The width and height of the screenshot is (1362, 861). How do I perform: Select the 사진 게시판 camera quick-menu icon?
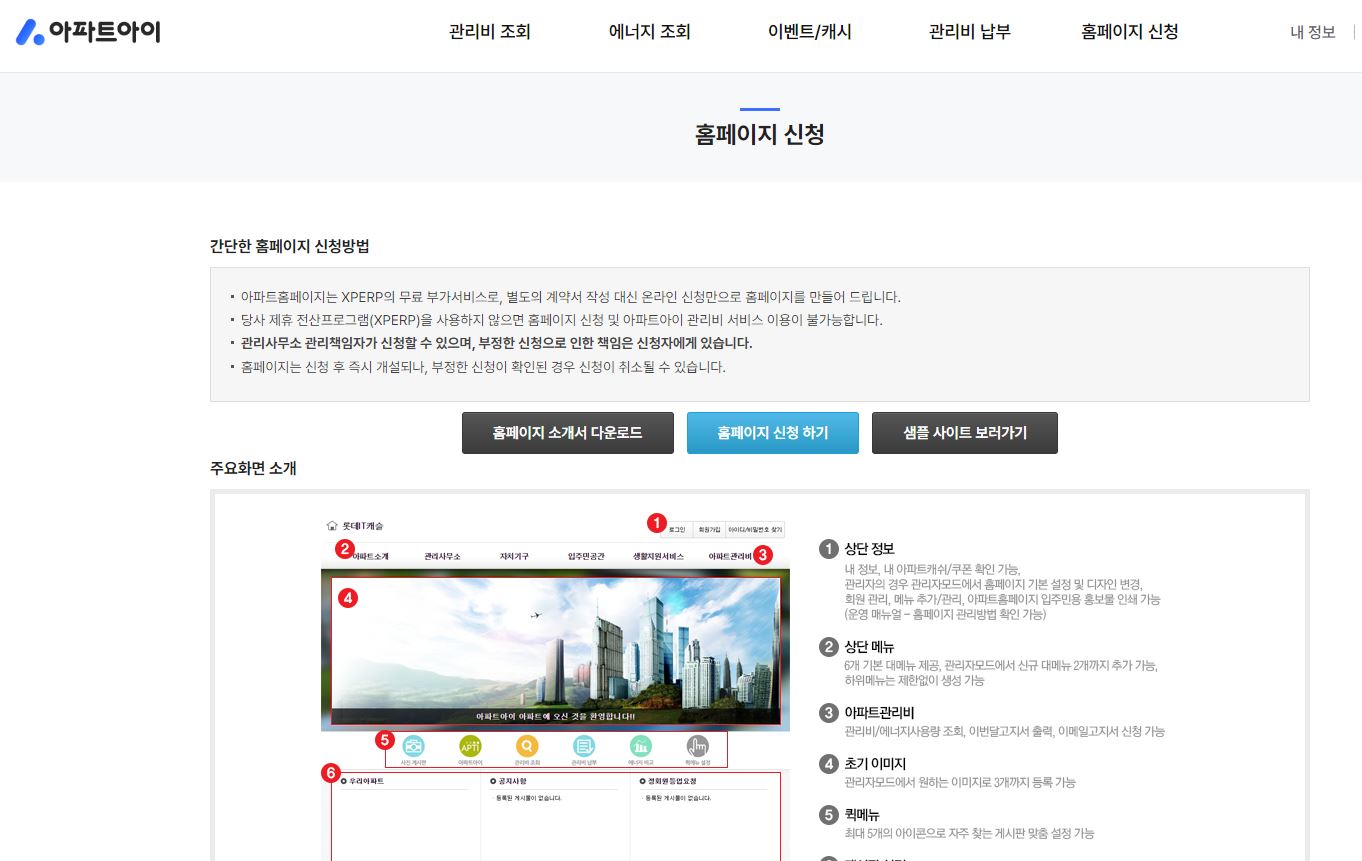412,746
